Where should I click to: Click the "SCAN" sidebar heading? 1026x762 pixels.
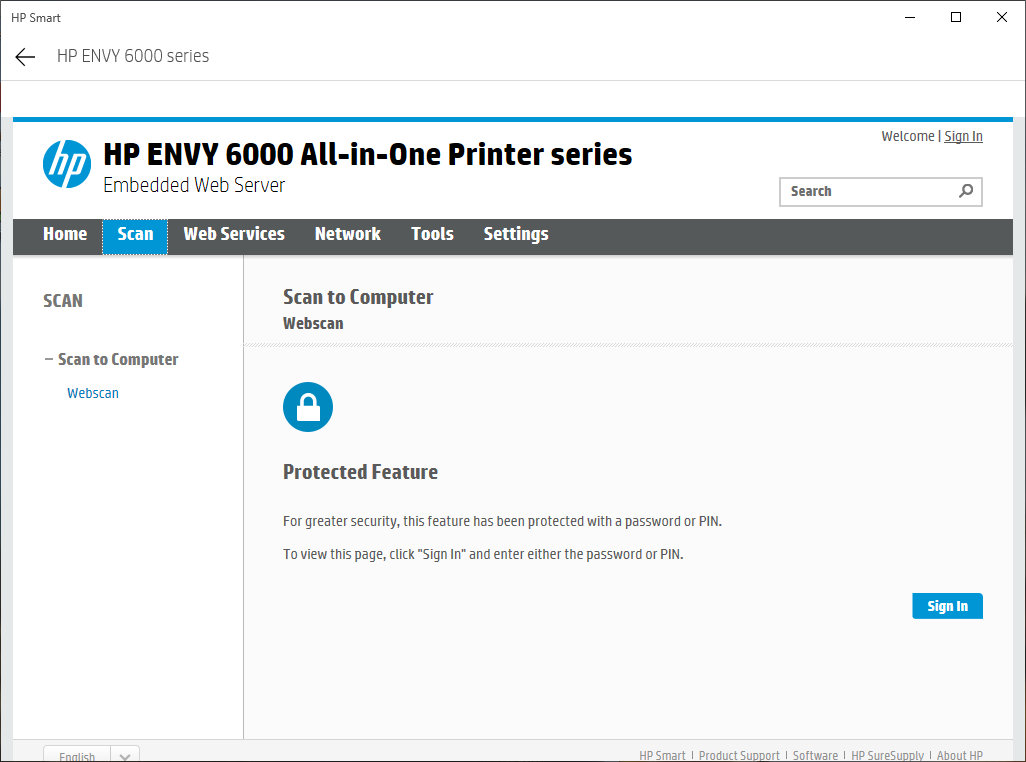tap(63, 301)
